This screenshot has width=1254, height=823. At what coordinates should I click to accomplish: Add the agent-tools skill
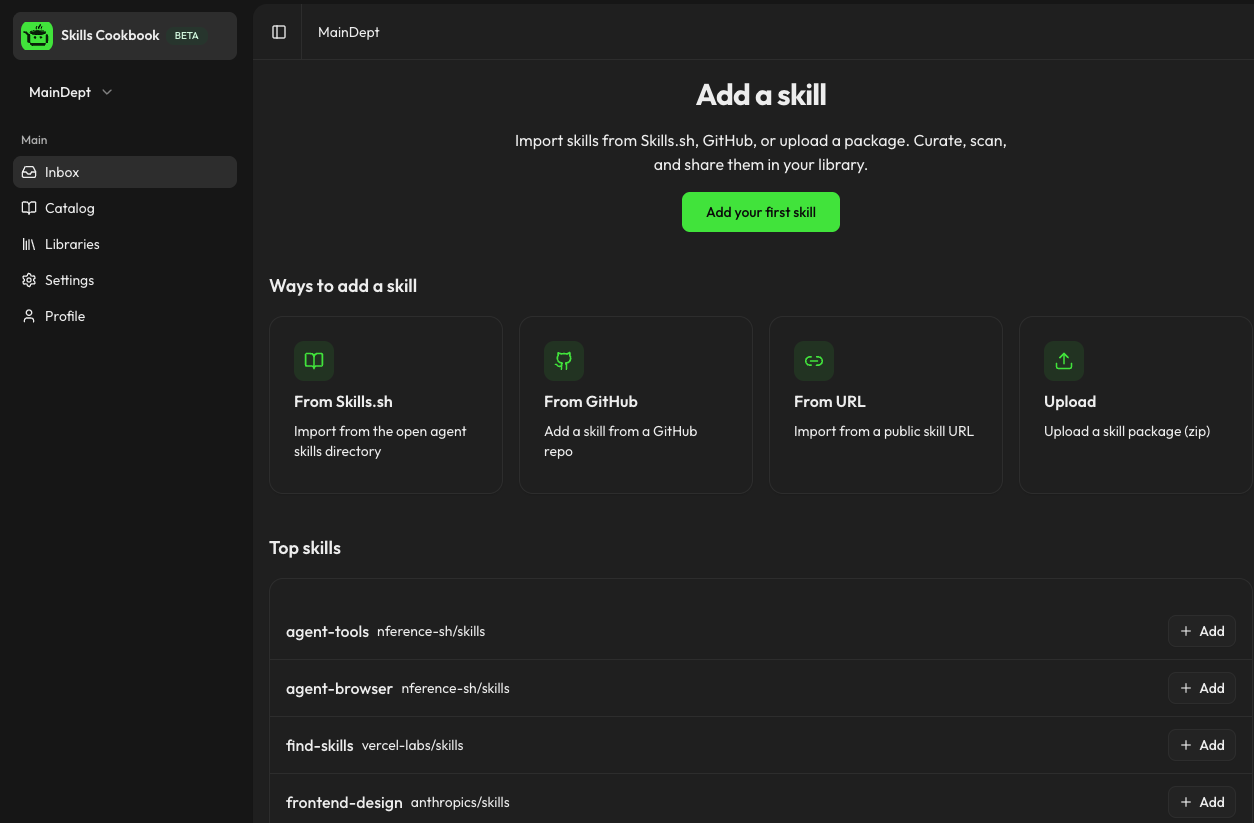[1201, 631]
